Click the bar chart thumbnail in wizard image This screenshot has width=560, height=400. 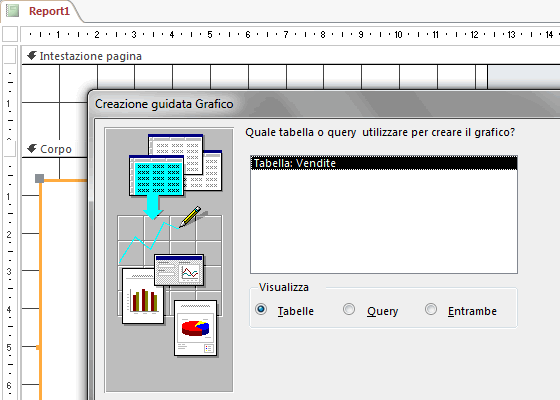[143, 296]
